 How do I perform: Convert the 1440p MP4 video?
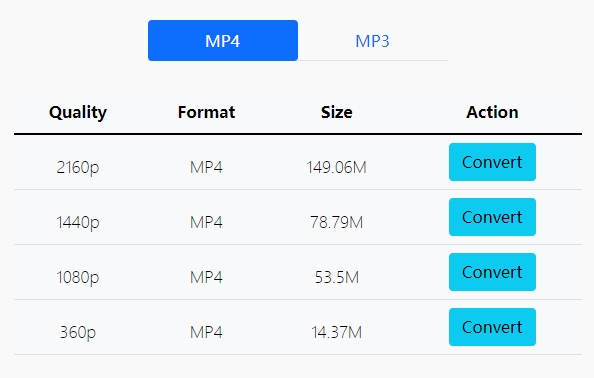[x=492, y=217]
